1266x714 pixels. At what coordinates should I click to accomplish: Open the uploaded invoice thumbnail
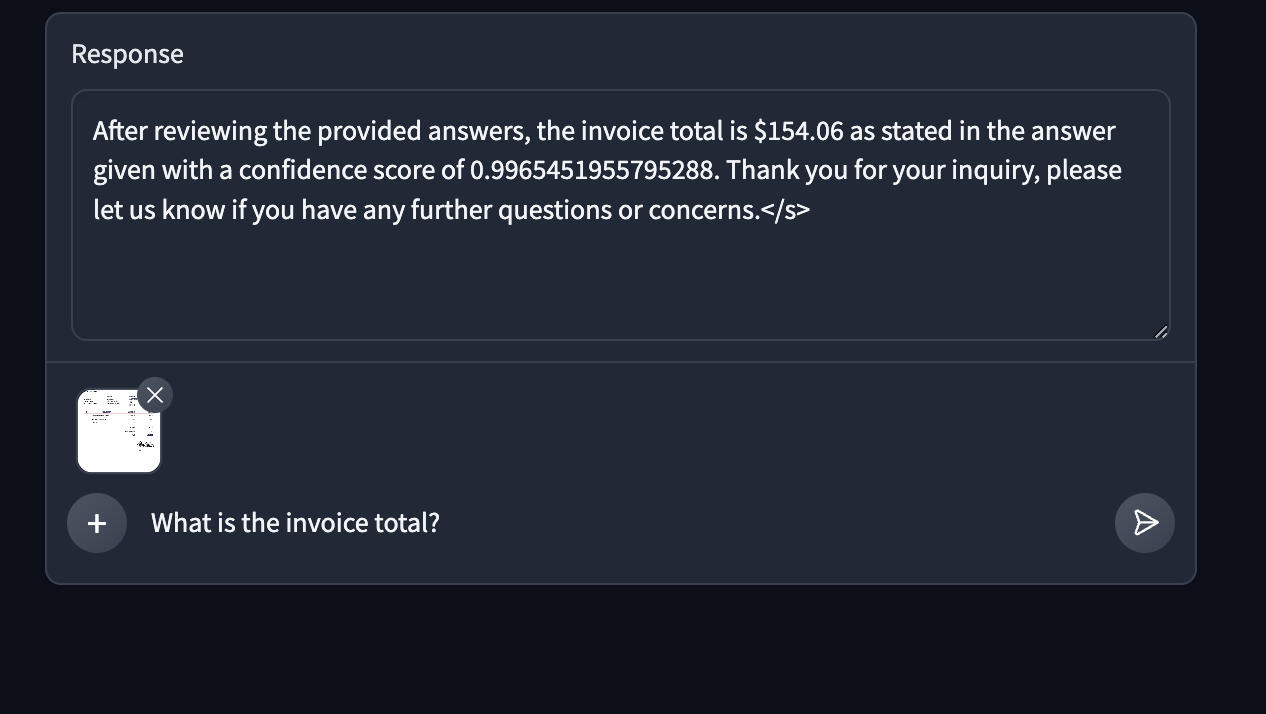[118, 433]
